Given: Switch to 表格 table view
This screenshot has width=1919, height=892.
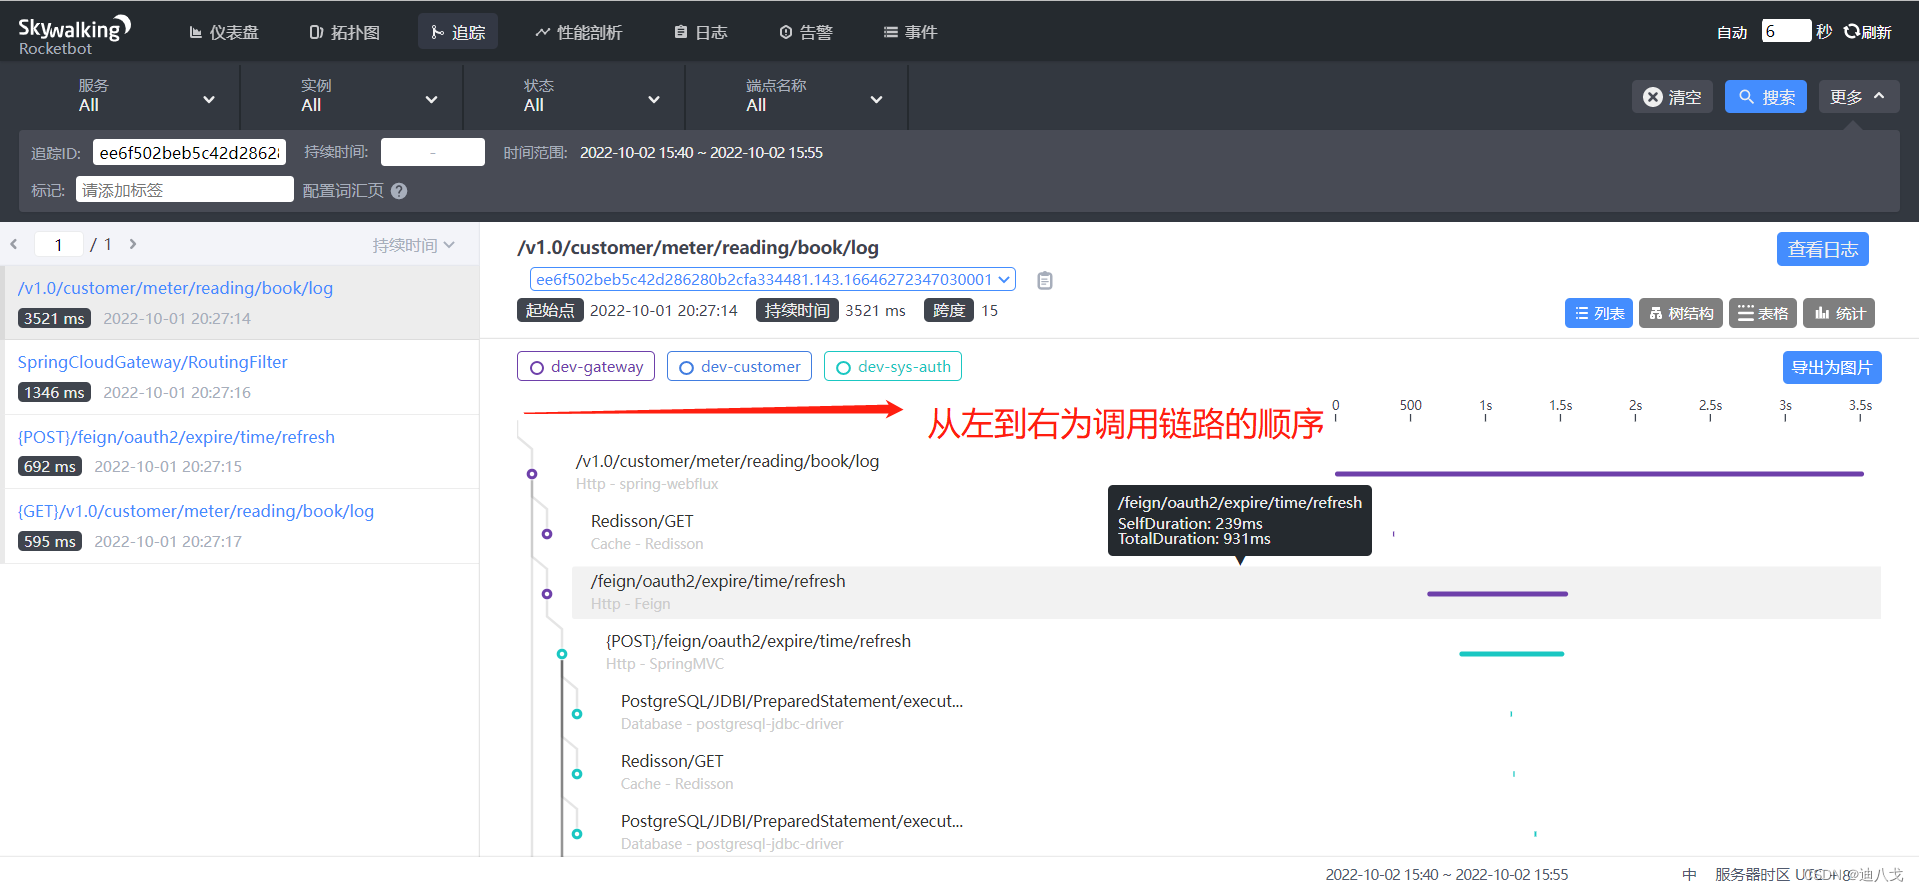Looking at the screenshot, I should [1763, 313].
